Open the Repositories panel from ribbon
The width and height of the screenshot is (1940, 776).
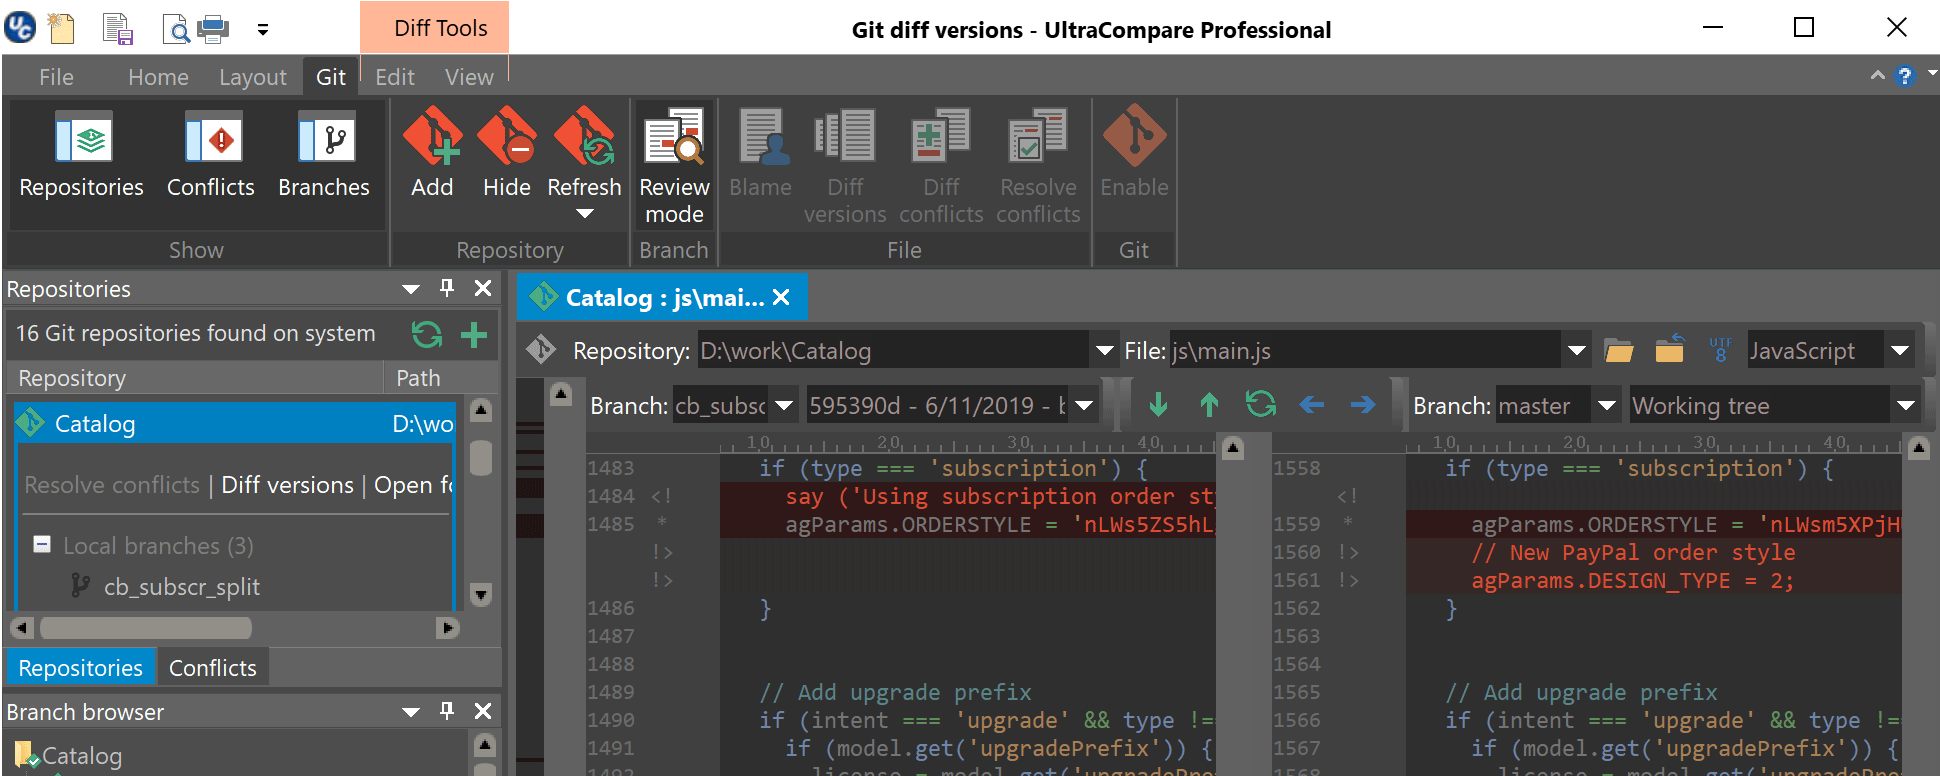(81, 155)
